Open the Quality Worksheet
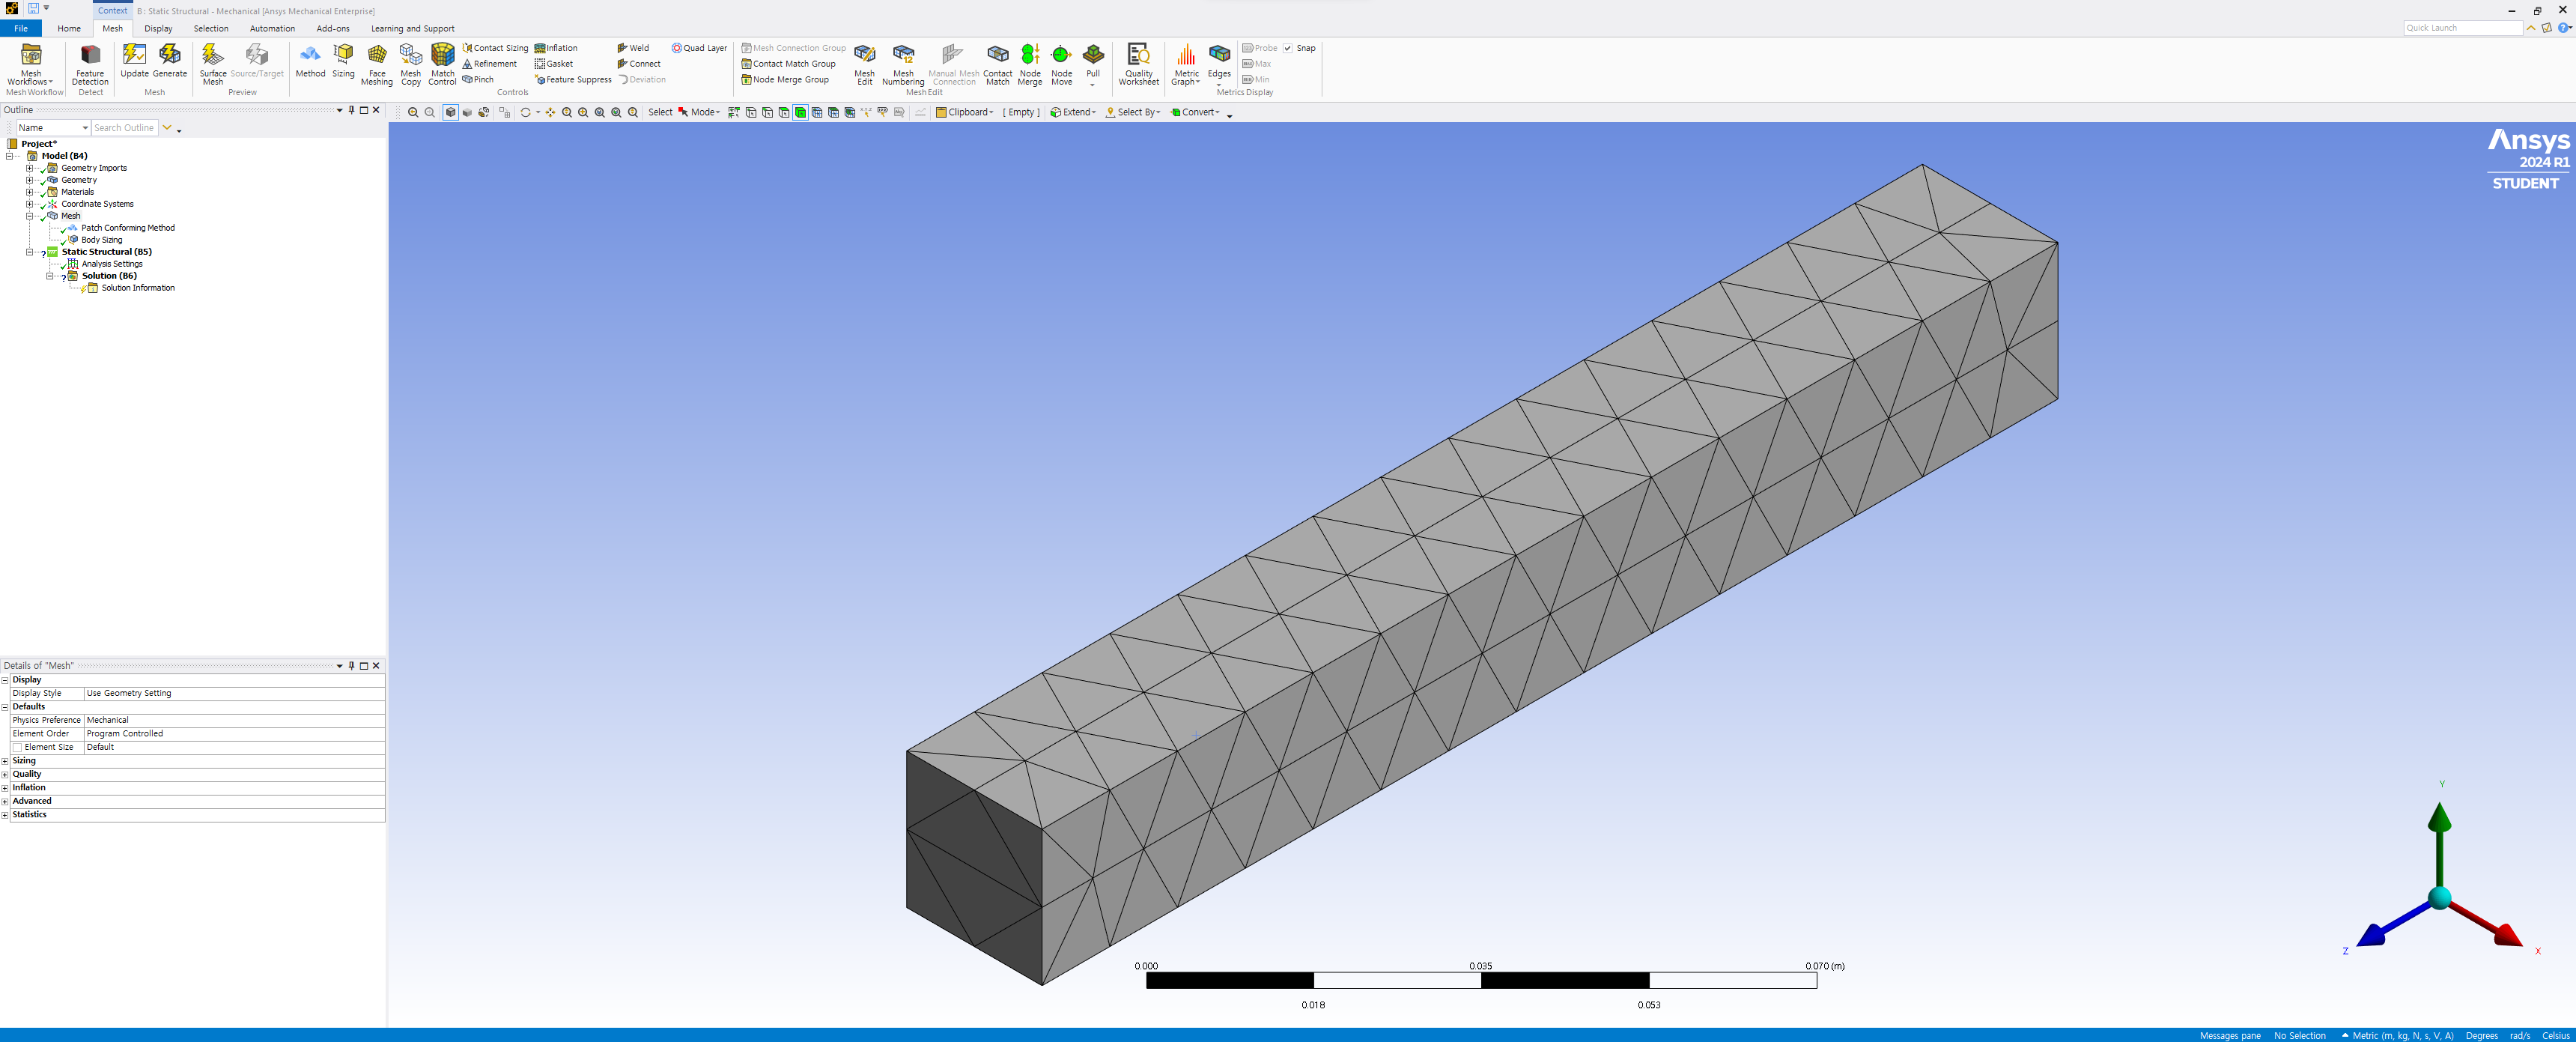 click(x=1138, y=65)
